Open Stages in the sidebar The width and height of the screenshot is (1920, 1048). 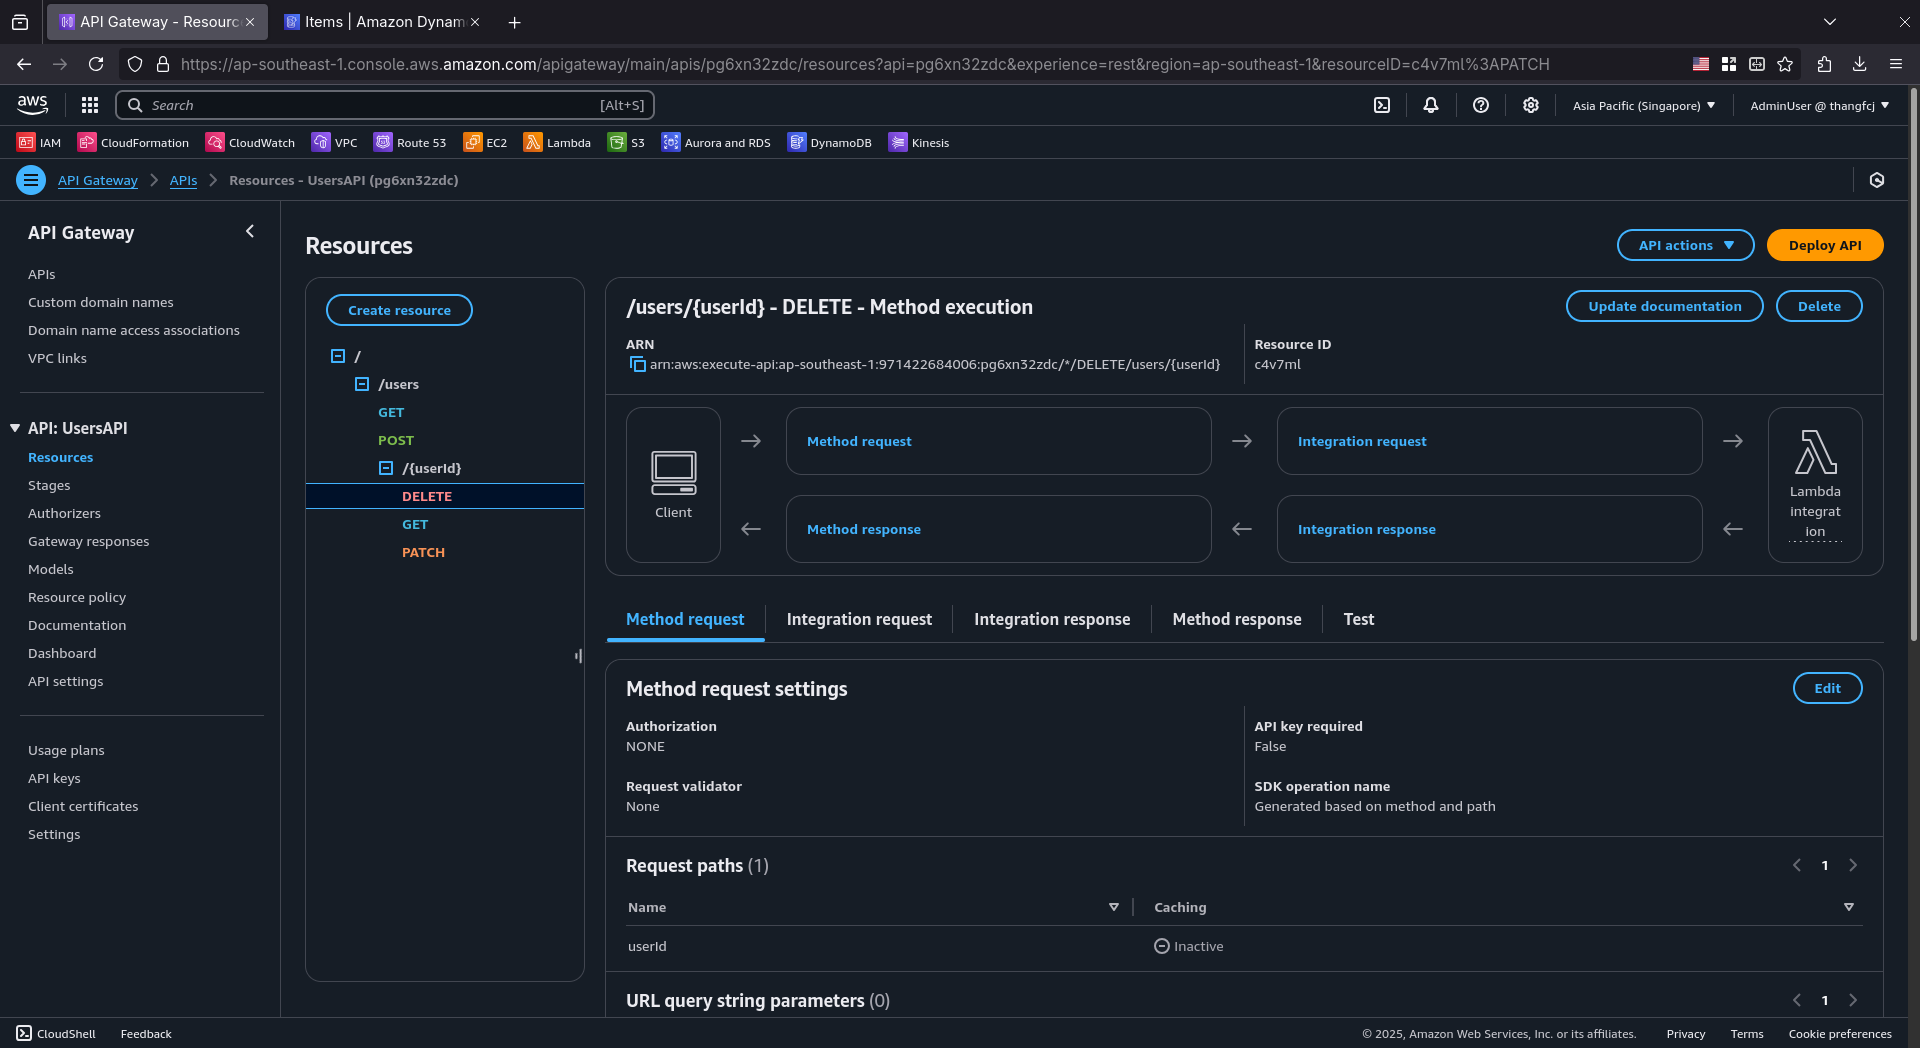pos(49,485)
